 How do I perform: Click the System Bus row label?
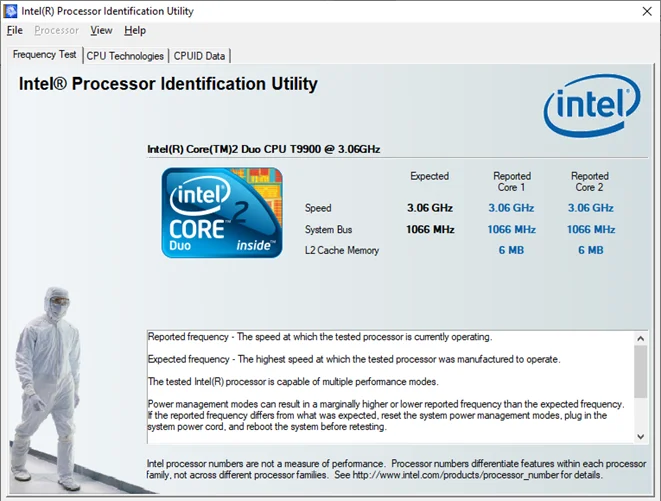(328, 229)
